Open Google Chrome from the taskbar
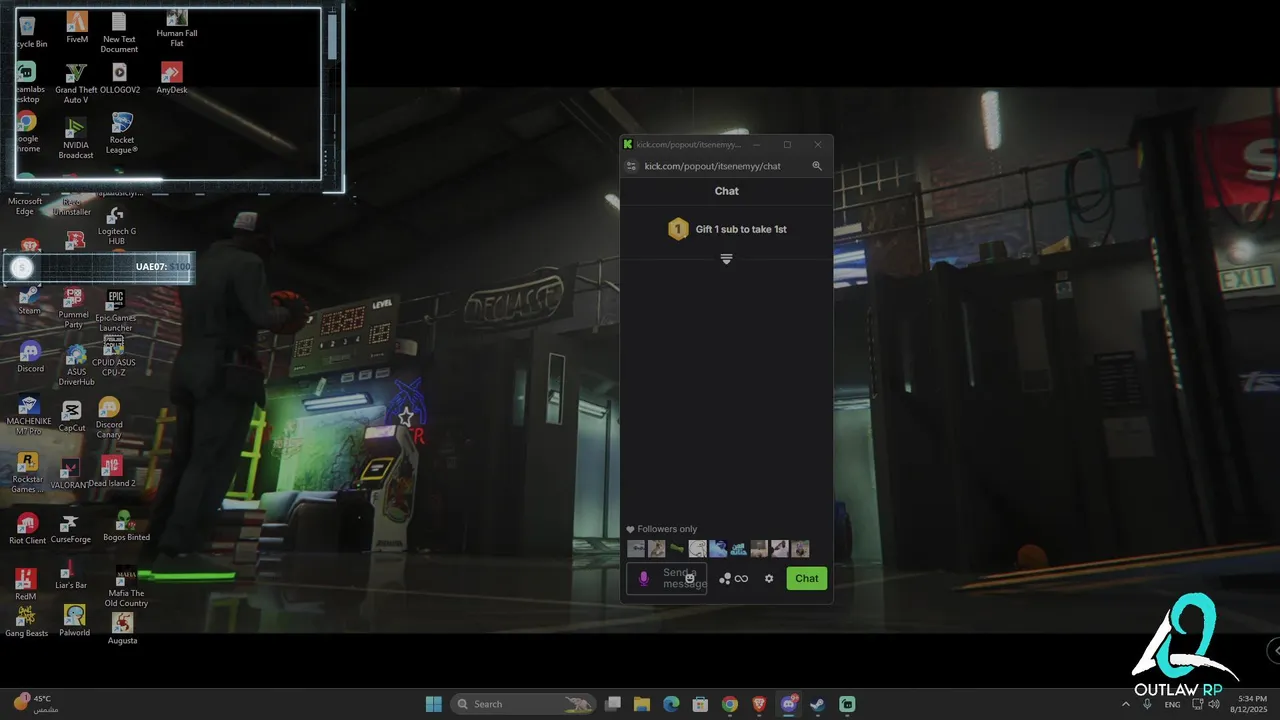 click(x=730, y=704)
